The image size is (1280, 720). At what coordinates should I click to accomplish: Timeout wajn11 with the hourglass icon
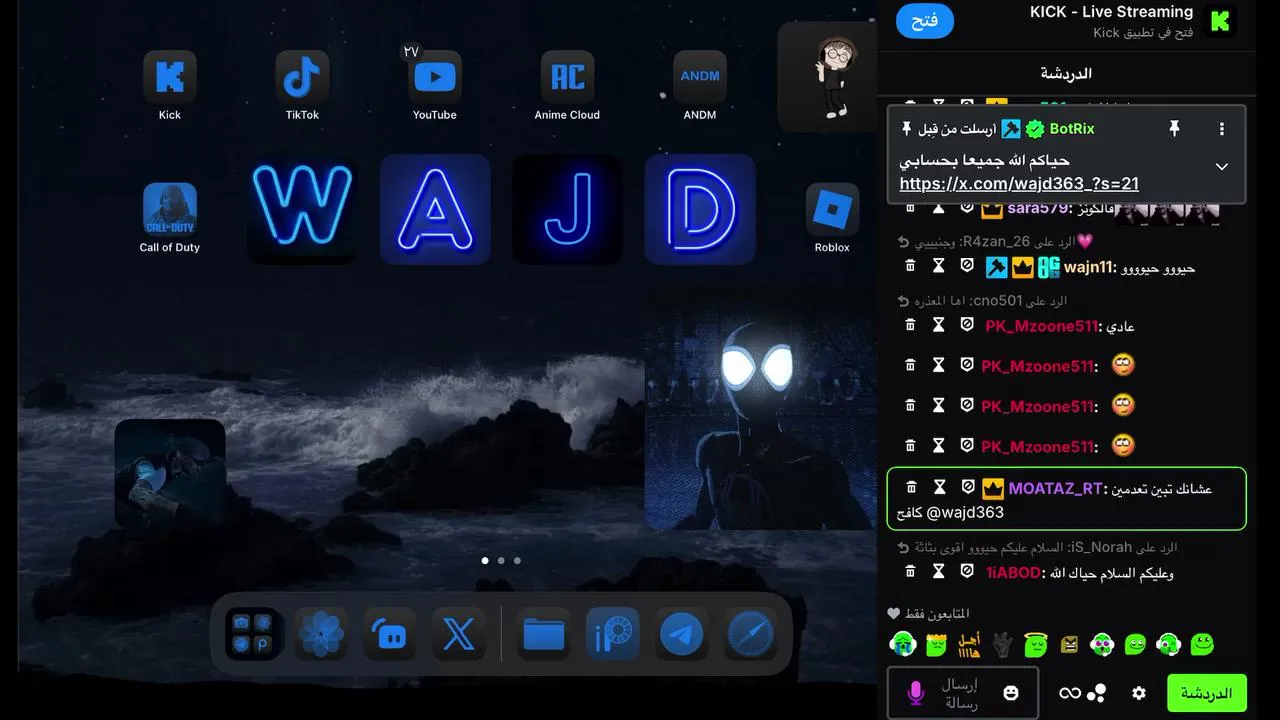(938, 266)
